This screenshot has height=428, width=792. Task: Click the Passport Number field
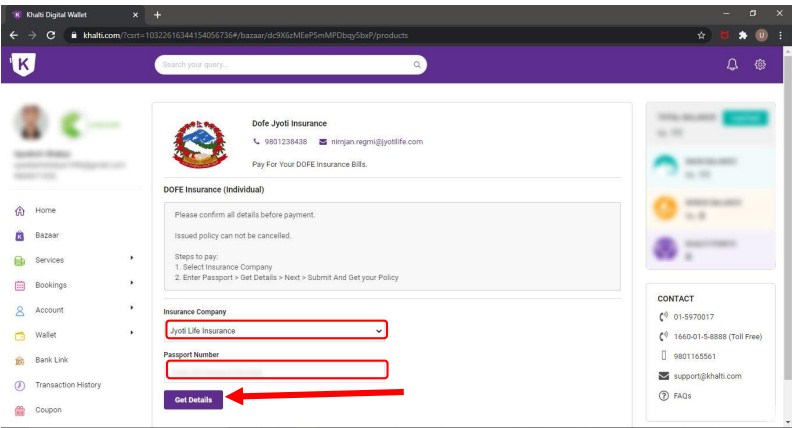[x=275, y=370]
